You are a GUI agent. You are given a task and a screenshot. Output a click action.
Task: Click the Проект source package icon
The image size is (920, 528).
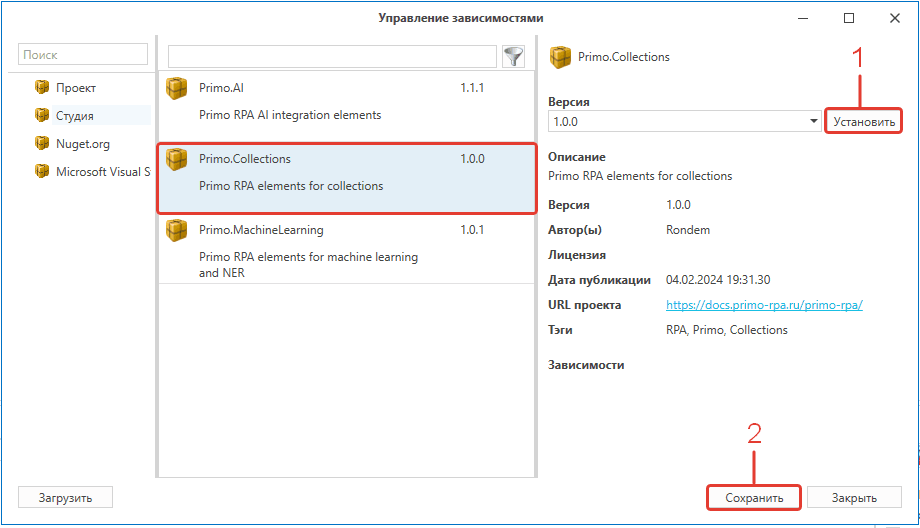[x=42, y=87]
